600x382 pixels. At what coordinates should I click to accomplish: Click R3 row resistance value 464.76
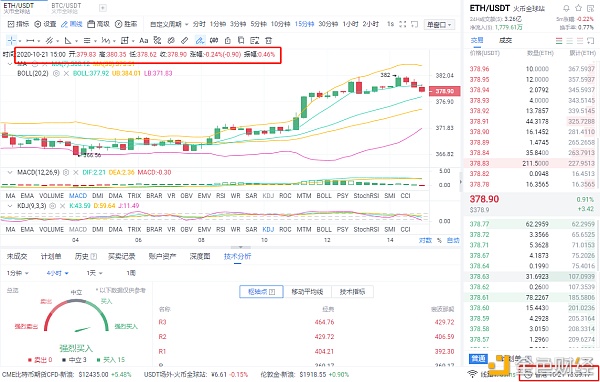click(324, 322)
